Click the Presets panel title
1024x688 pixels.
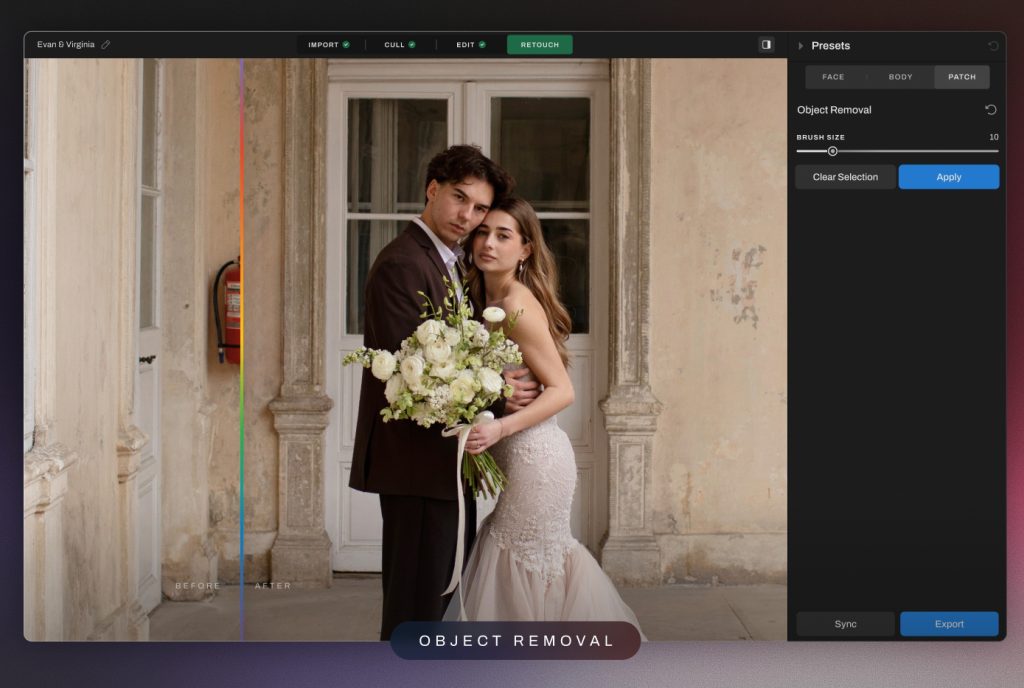coord(831,46)
